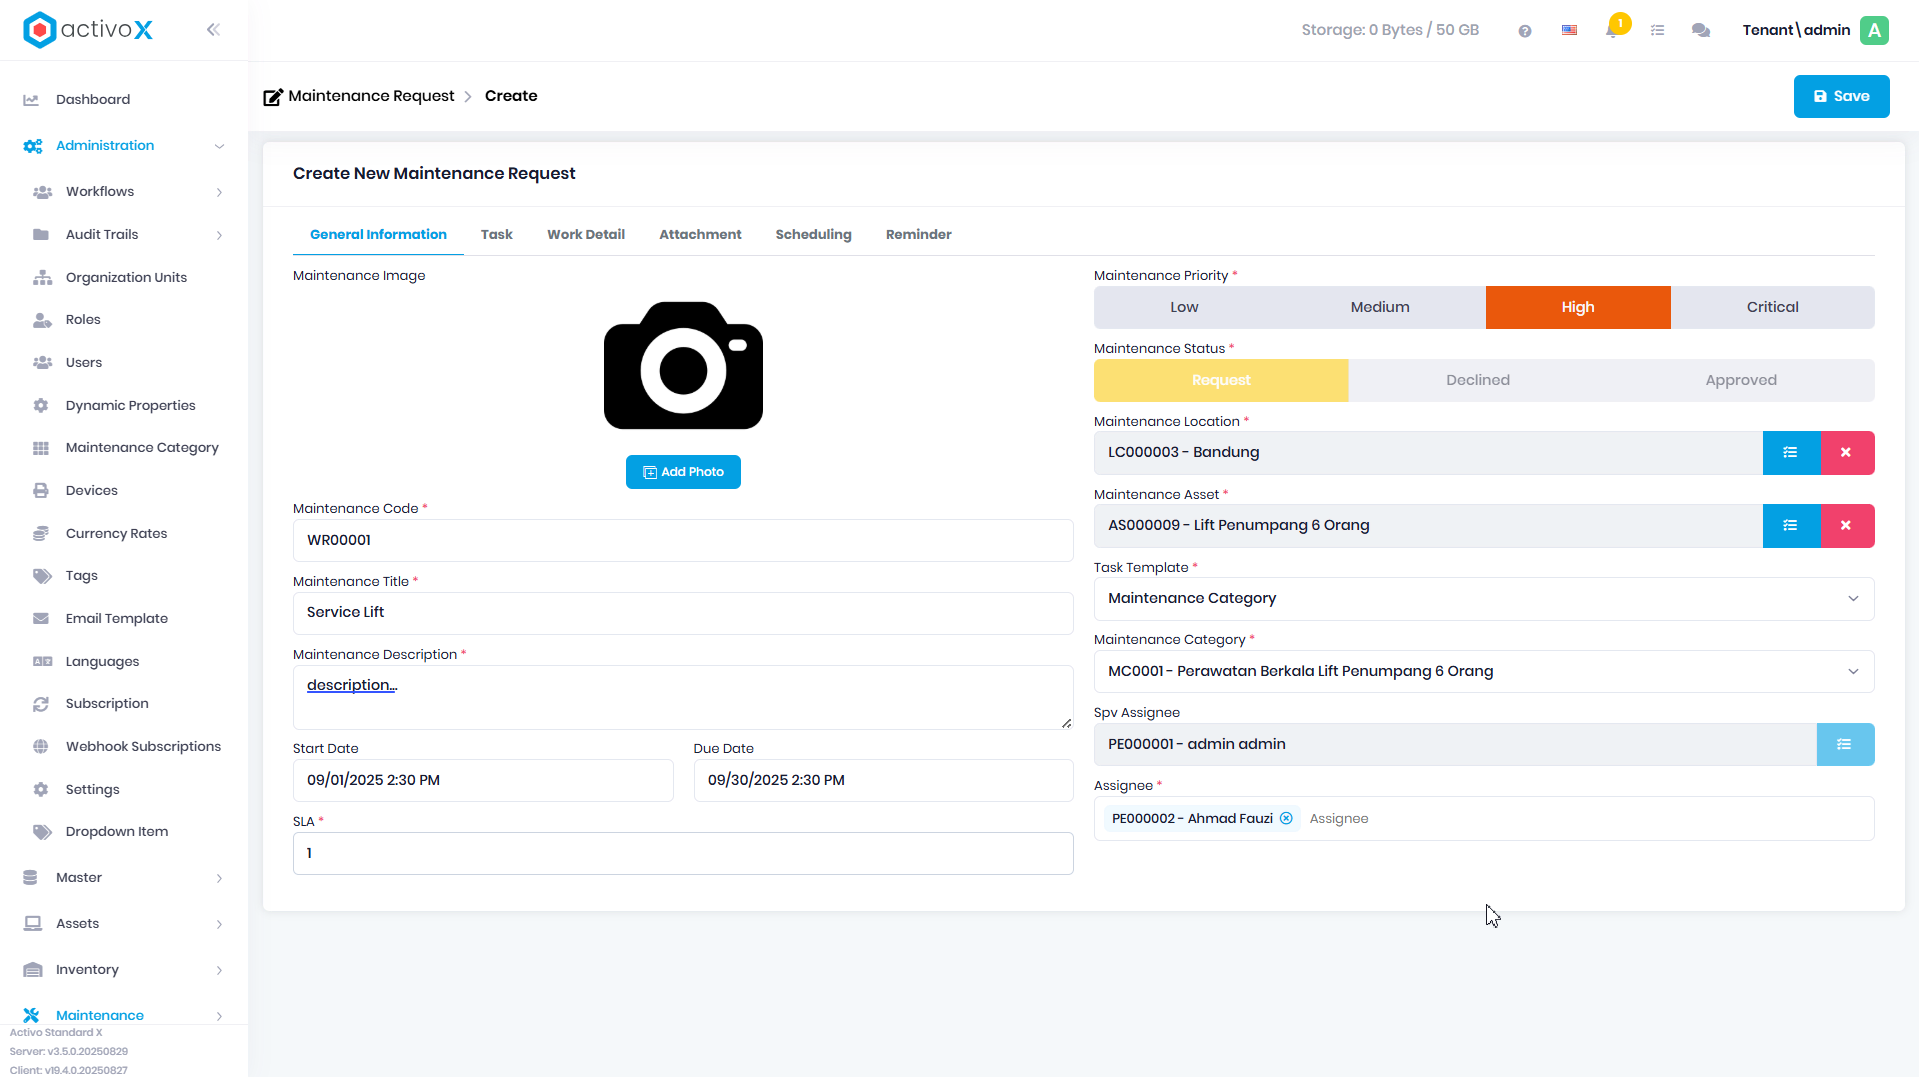Go to Maintenance Request breadcrumb
Image resolution: width=1919 pixels, height=1077 pixels.
point(371,96)
